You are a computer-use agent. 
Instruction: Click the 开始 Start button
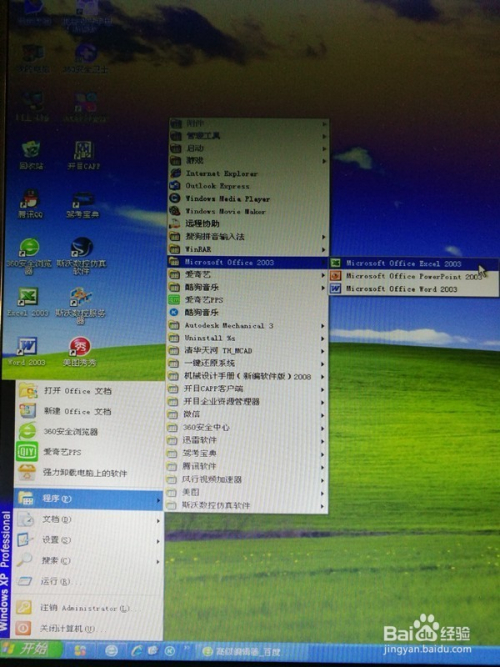tap(32, 650)
